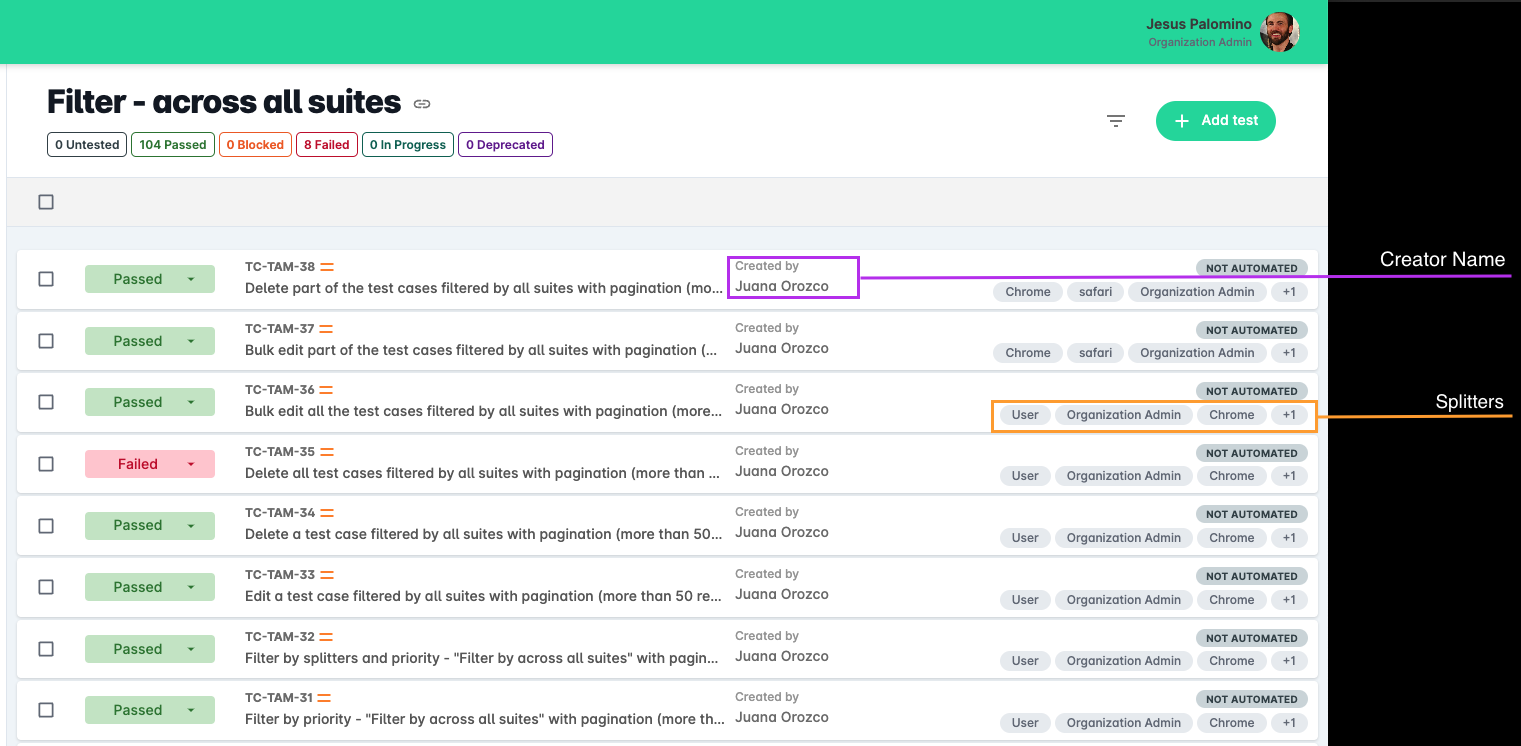Click the priority icon next to TC-TAM-34
Viewport: 1521px width, 746px height.
coord(327,513)
